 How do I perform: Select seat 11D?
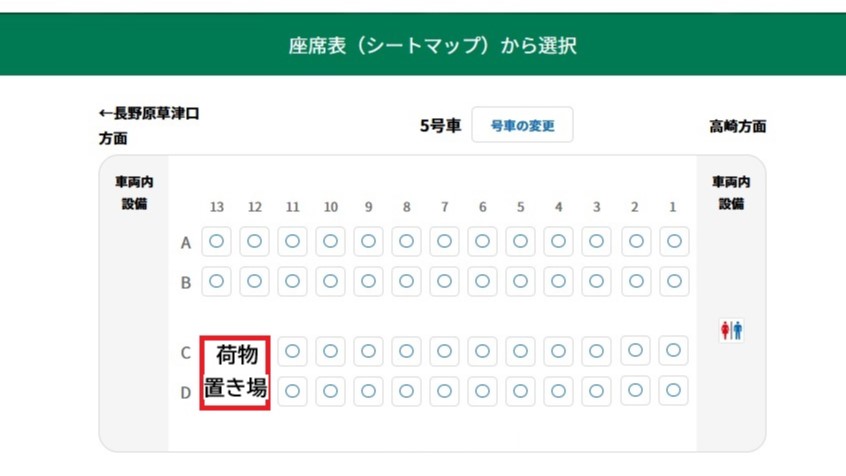(292, 390)
